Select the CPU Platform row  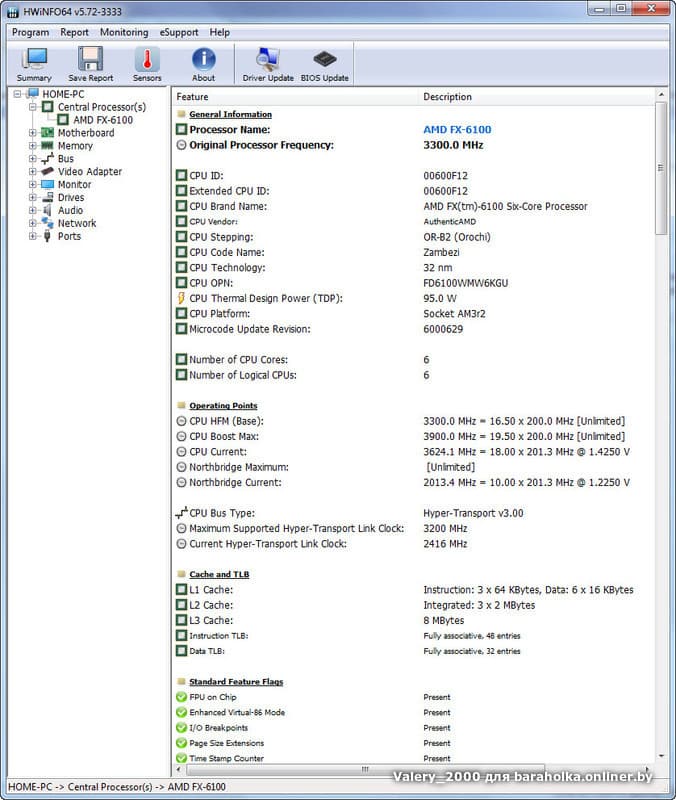pyautogui.click(x=413, y=313)
